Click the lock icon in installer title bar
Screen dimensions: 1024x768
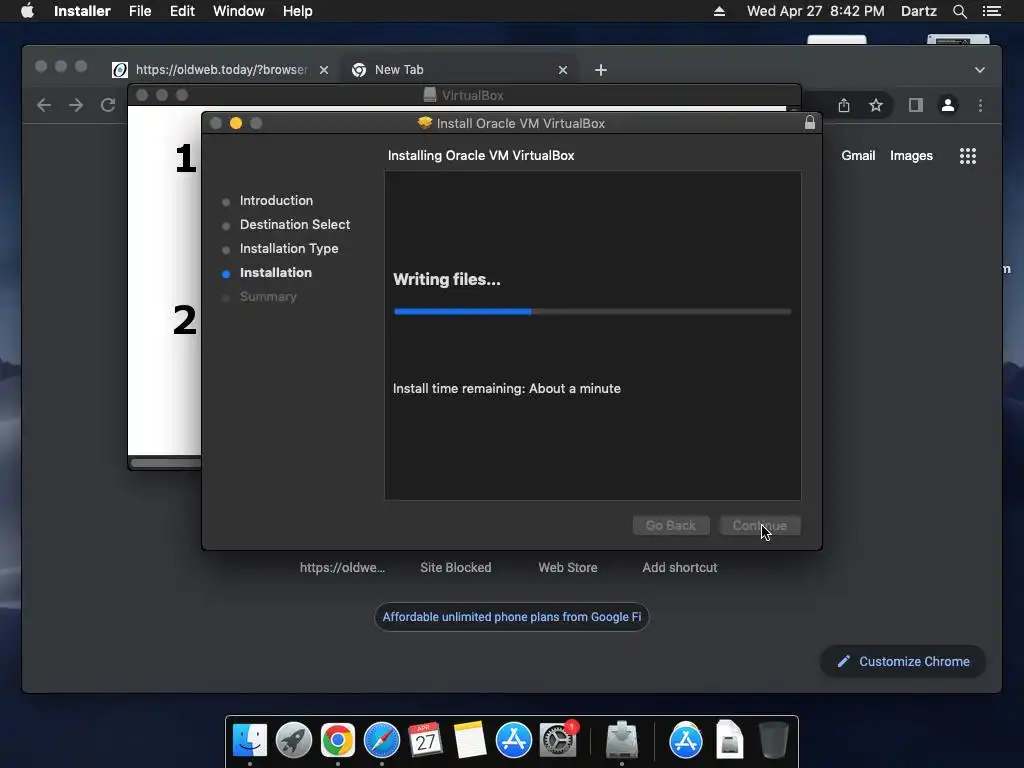[810, 123]
